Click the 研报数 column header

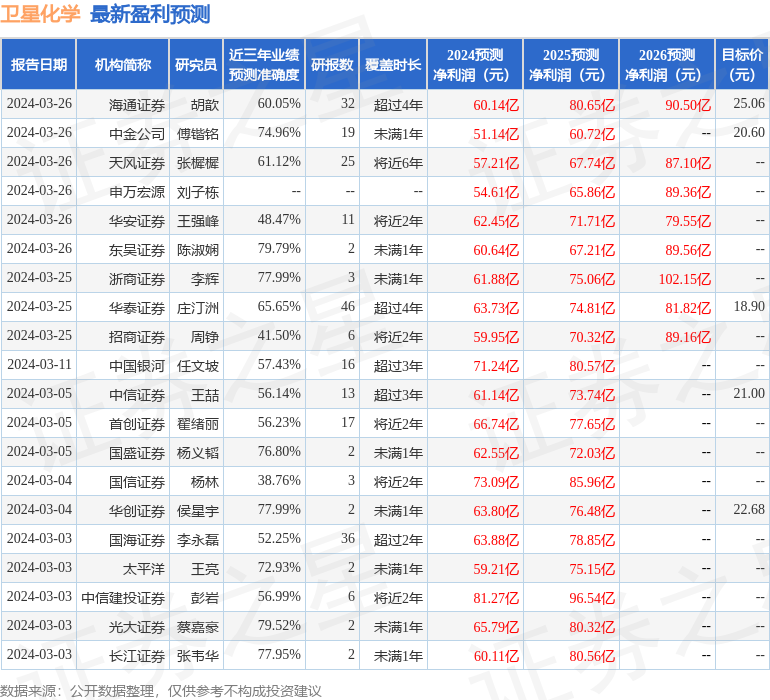click(332, 64)
